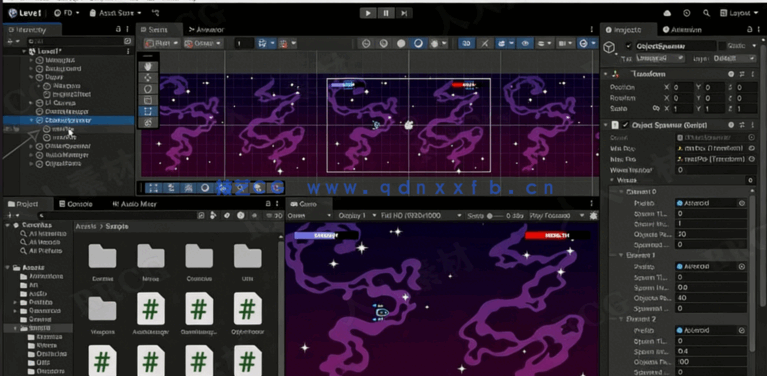Viewport: 767px width, 376px height.
Task: Toggle Scale constrained proportions link icon
Action: tap(655, 109)
